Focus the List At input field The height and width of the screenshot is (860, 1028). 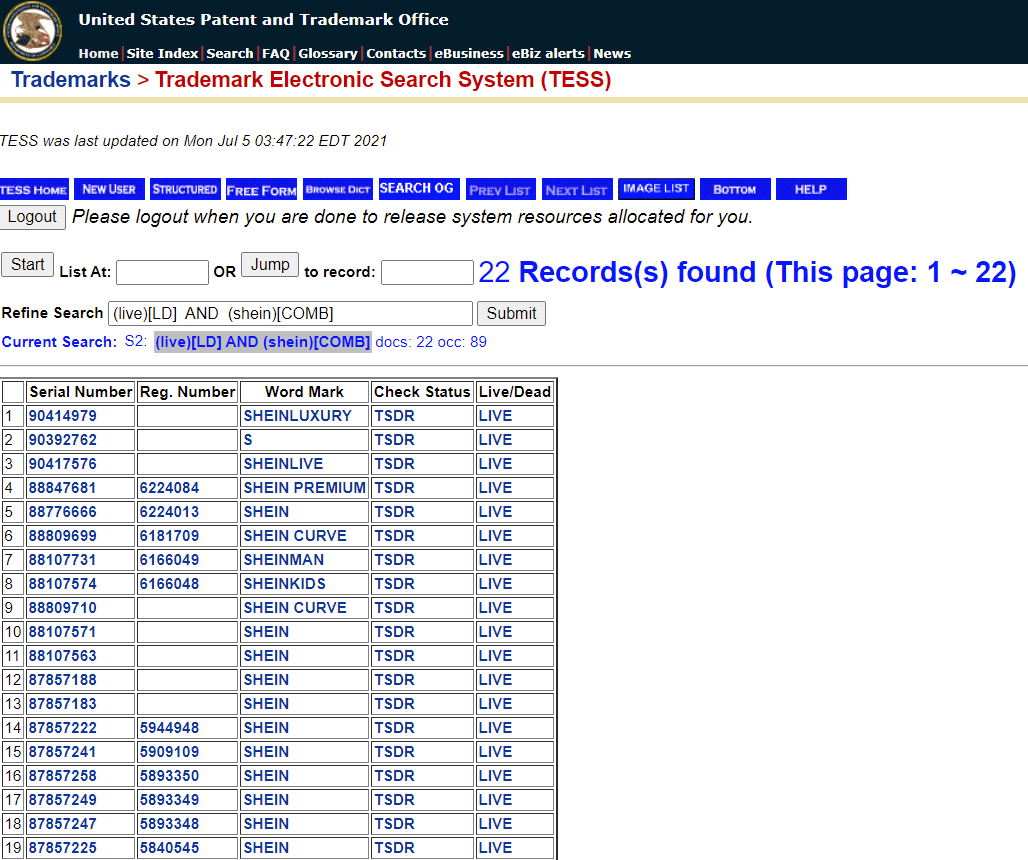click(x=163, y=273)
